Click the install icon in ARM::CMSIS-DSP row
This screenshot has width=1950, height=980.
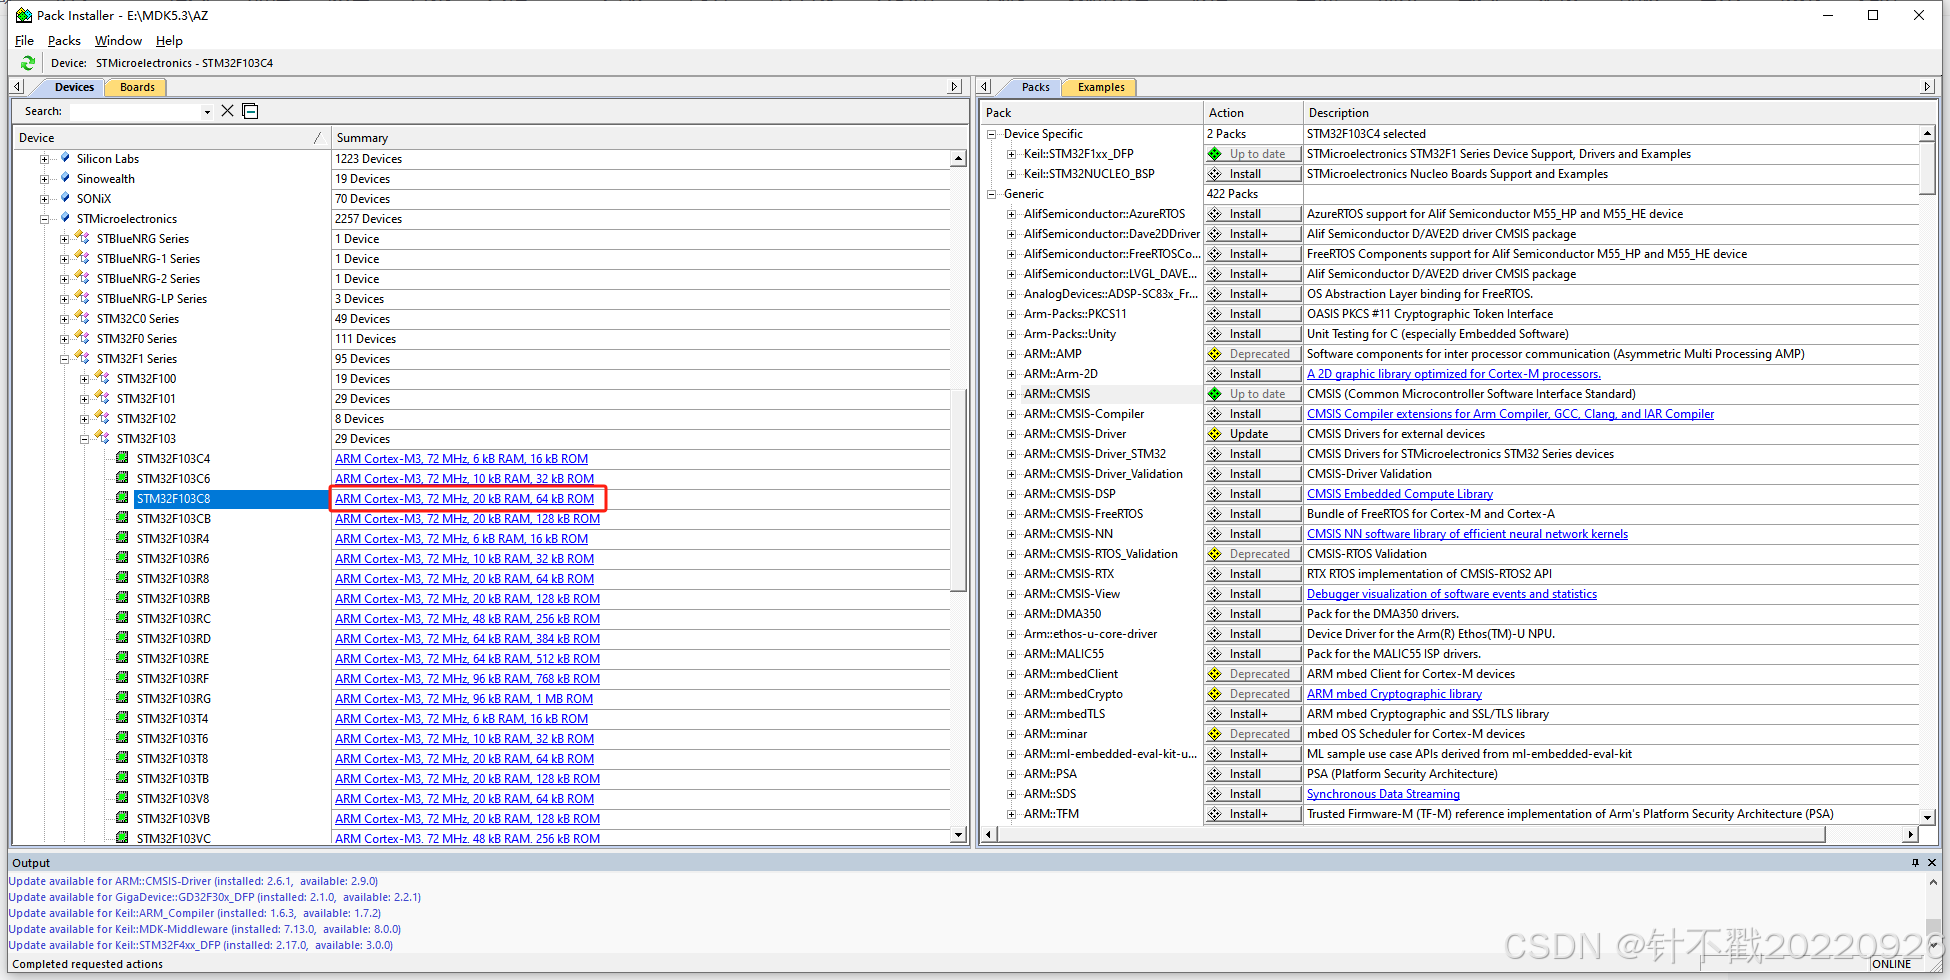pyautogui.click(x=1215, y=494)
